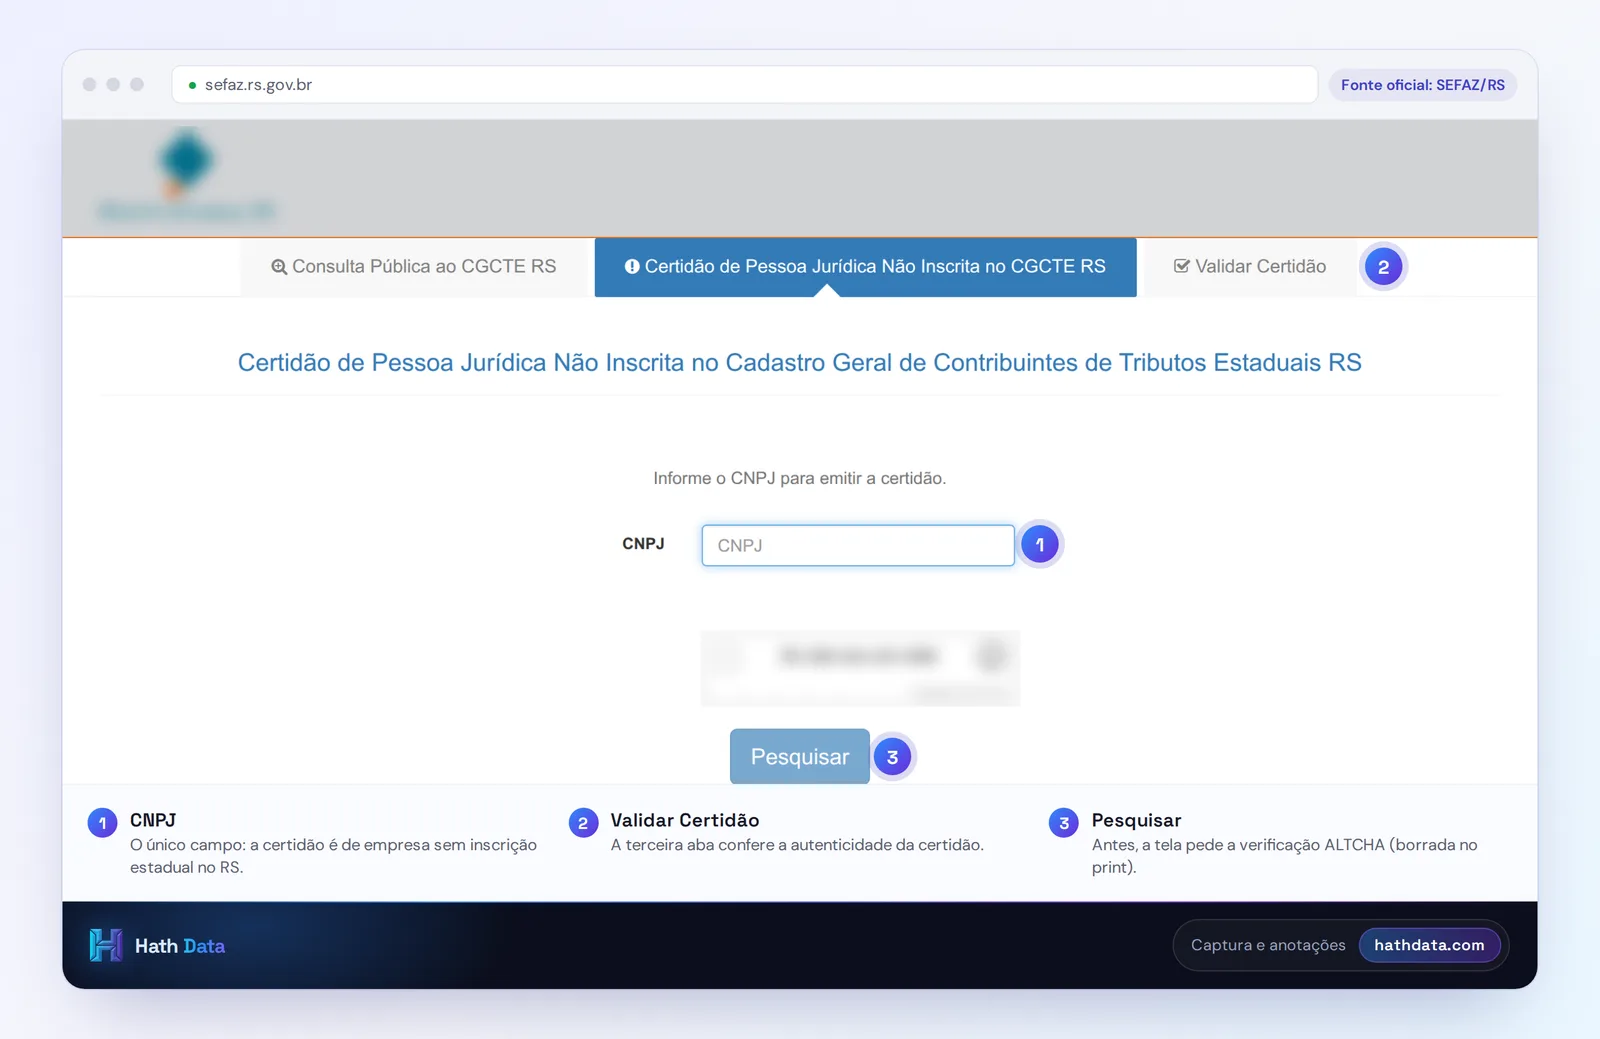Click the magnifier icon on Consulta Pública tab

279,267
